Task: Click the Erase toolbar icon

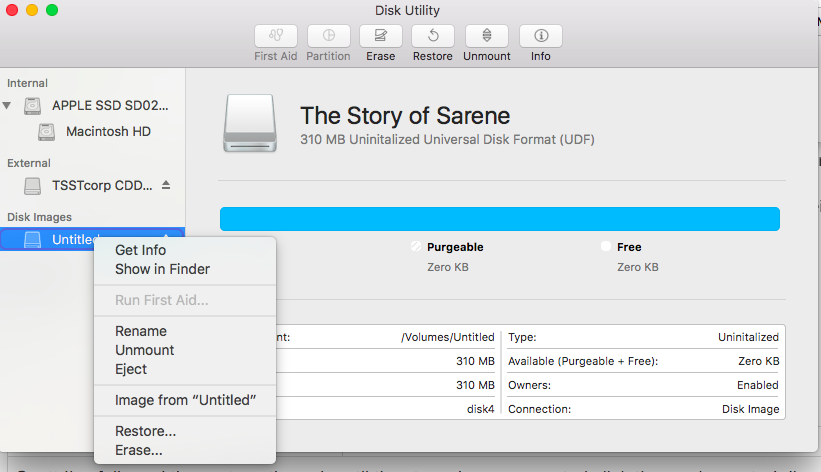Action: click(x=381, y=35)
